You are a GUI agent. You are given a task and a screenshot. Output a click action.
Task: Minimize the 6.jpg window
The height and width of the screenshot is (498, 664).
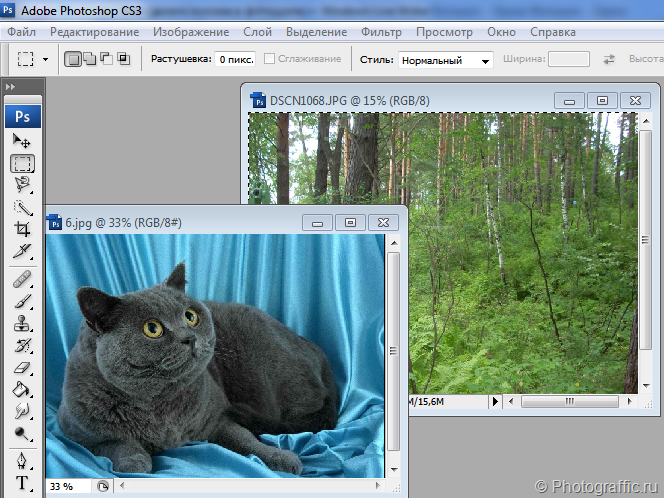pyautogui.click(x=317, y=223)
